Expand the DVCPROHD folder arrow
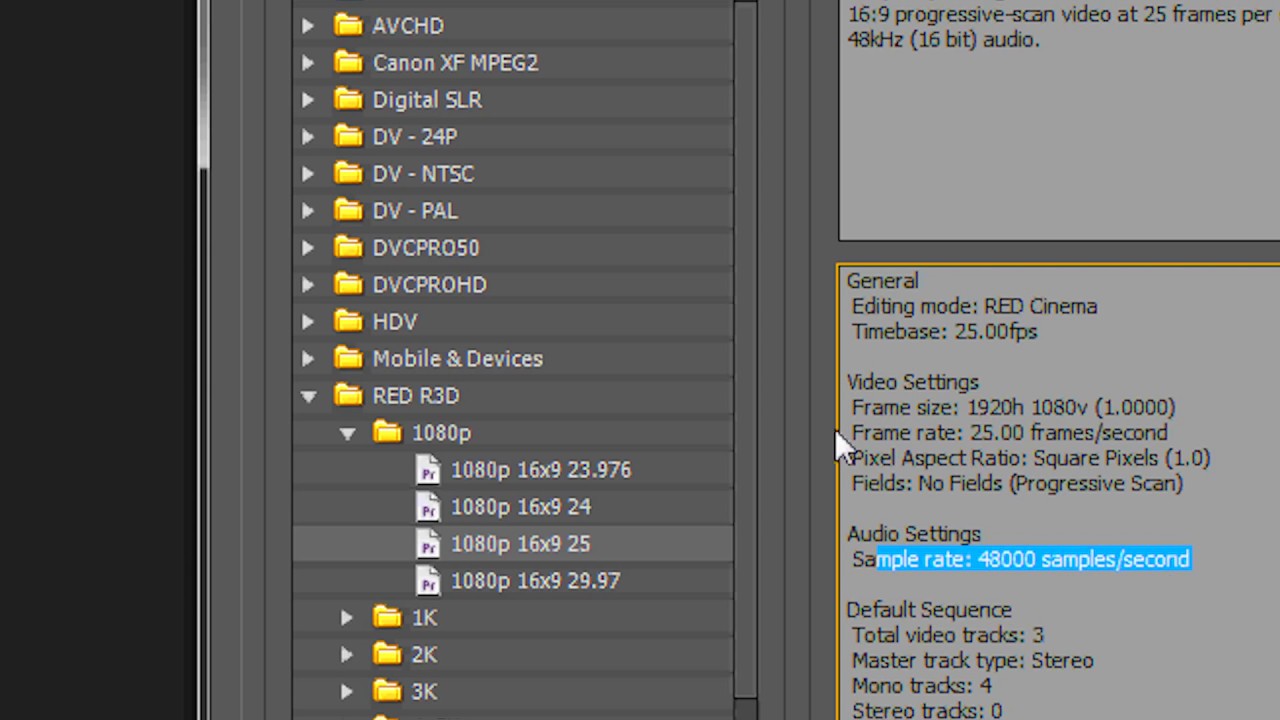 [x=308, y=285]
